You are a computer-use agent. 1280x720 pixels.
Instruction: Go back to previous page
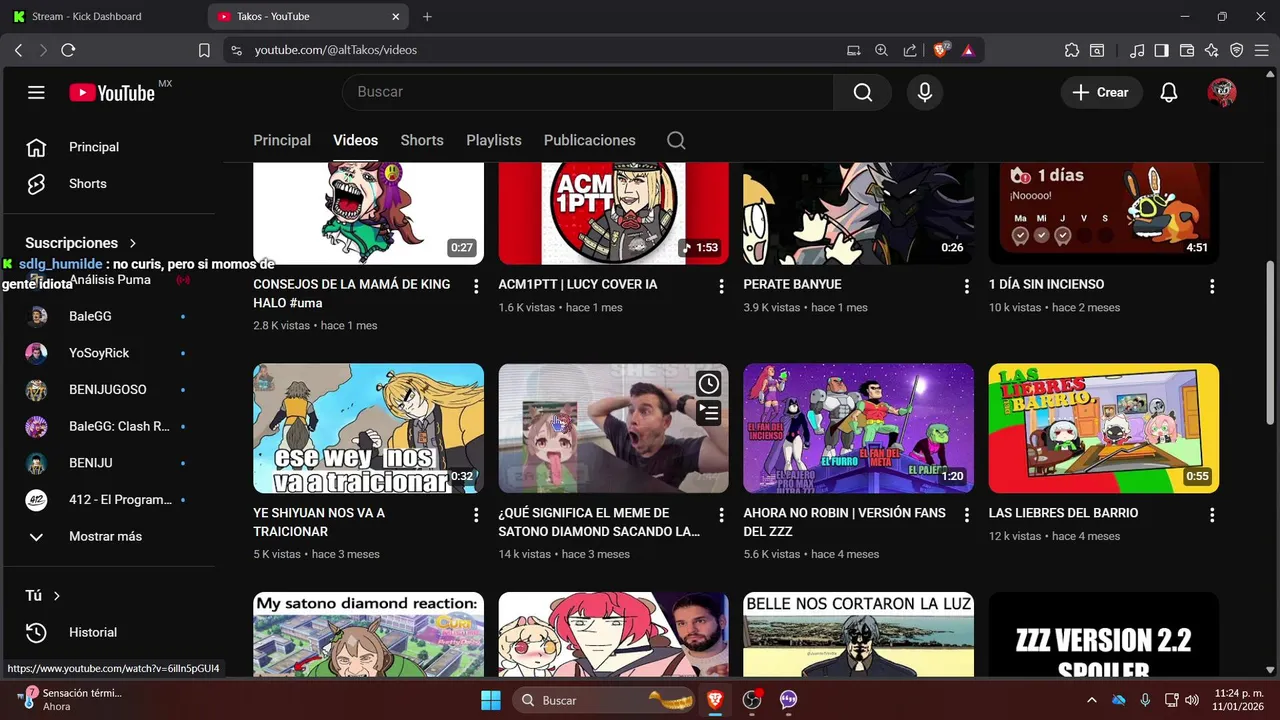point(18,50)
